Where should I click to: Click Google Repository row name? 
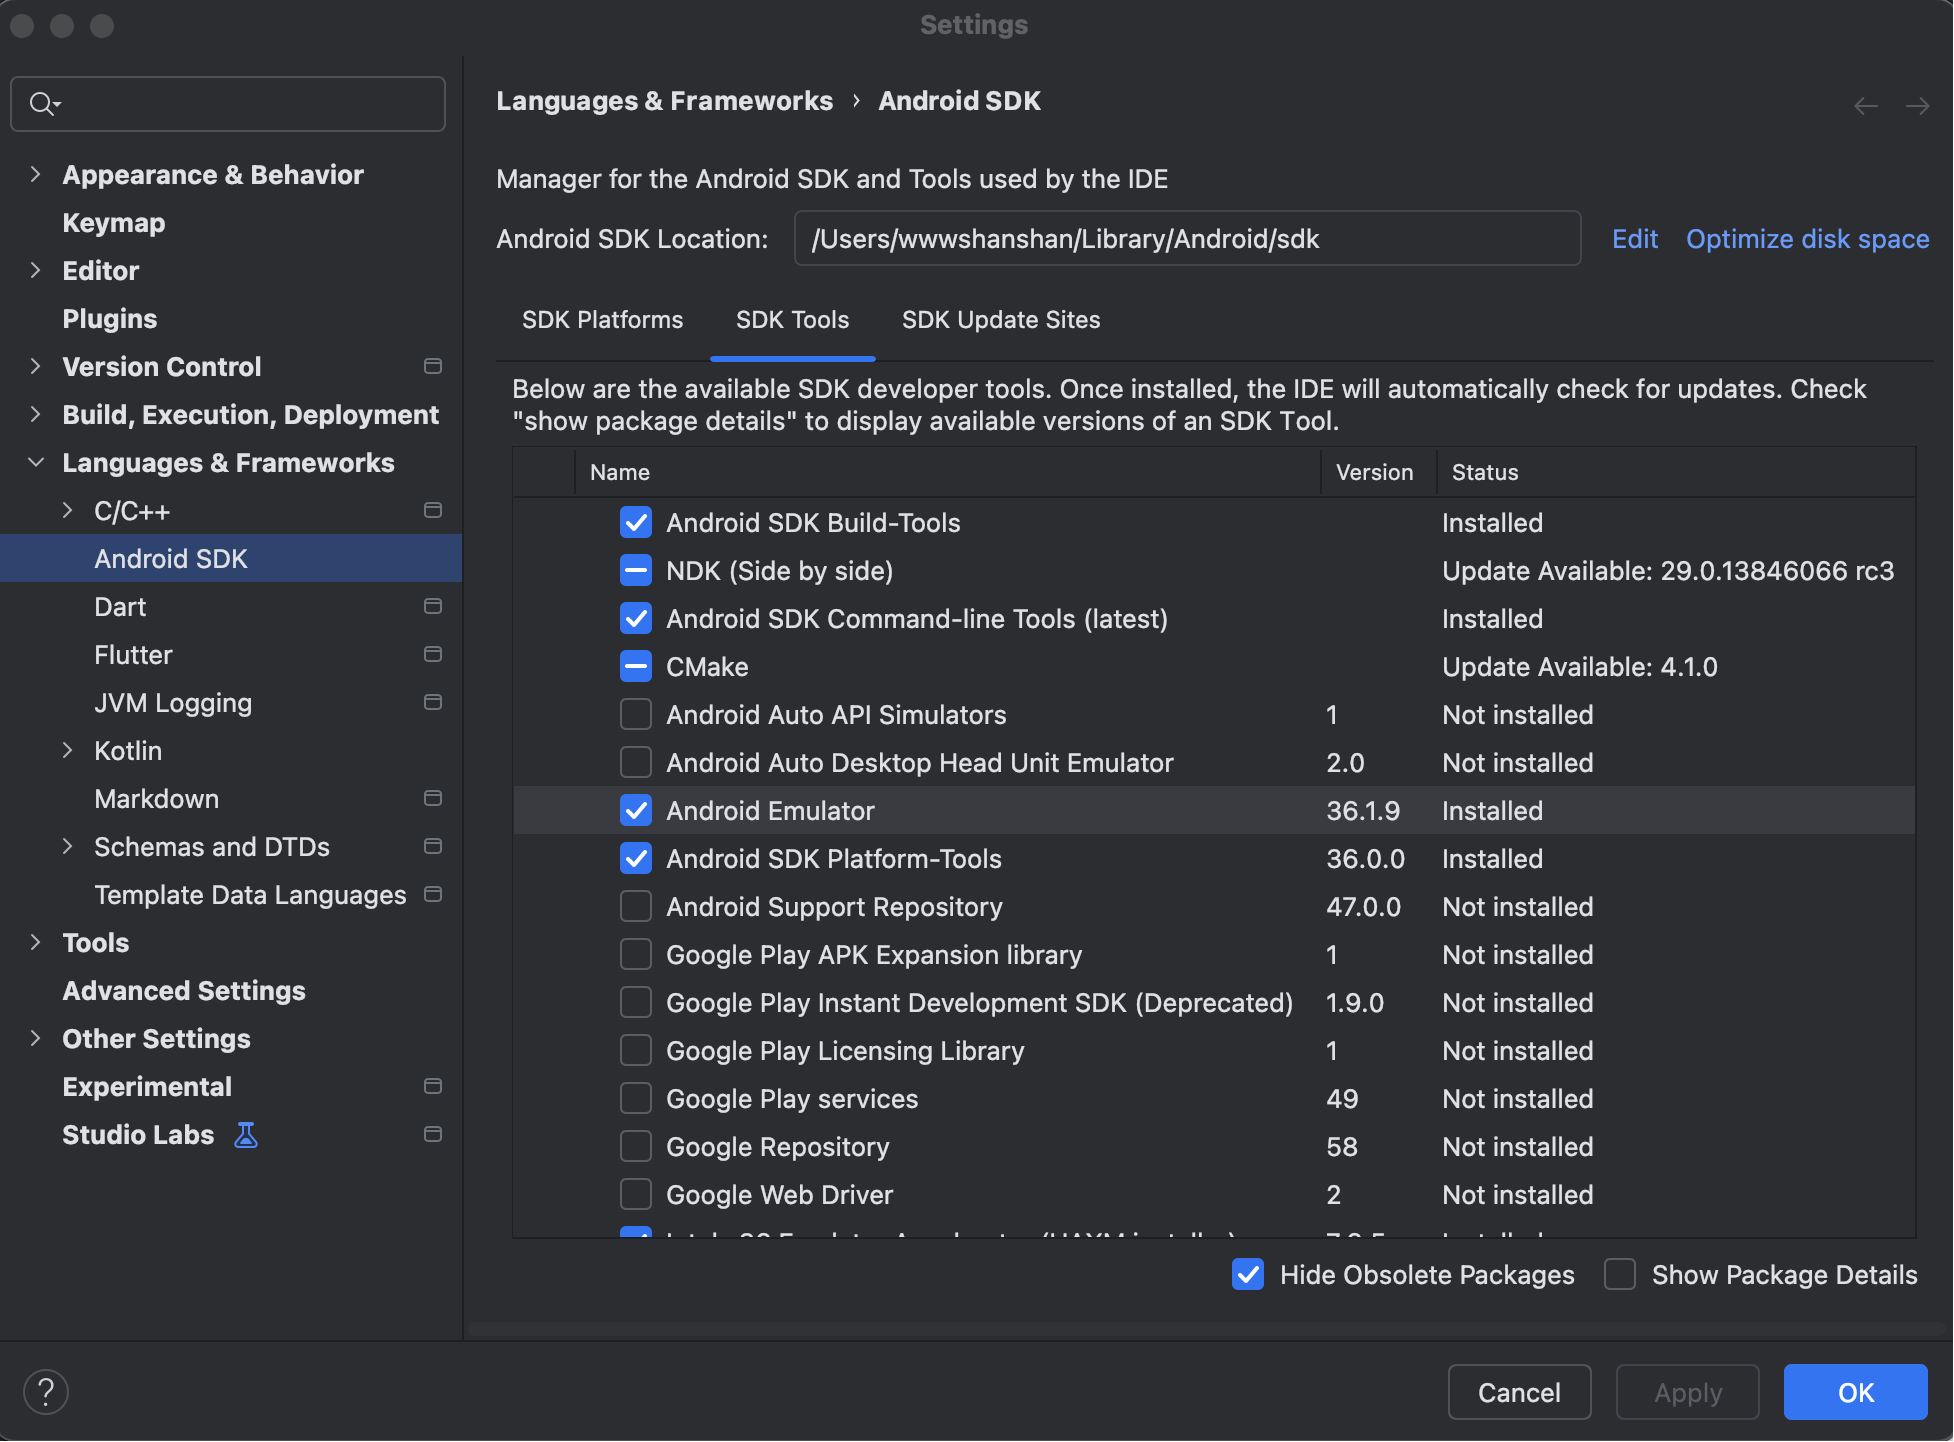[778, 1147]
